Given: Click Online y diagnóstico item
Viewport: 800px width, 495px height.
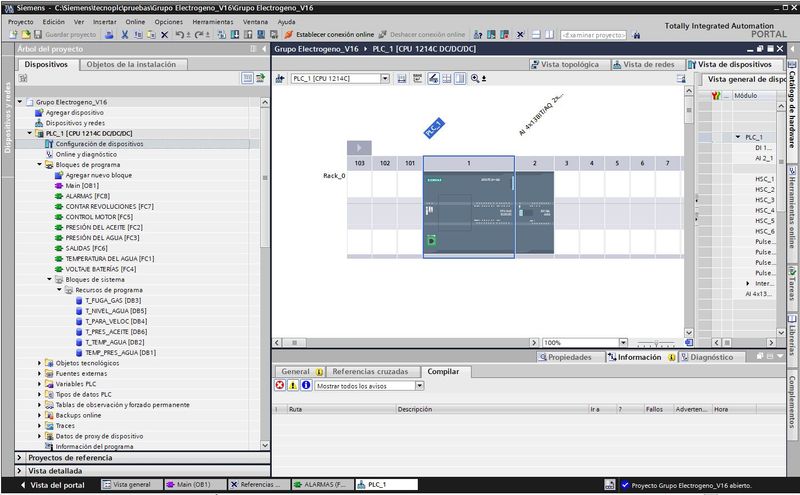Looking at the screenshot, I should 86,154.
